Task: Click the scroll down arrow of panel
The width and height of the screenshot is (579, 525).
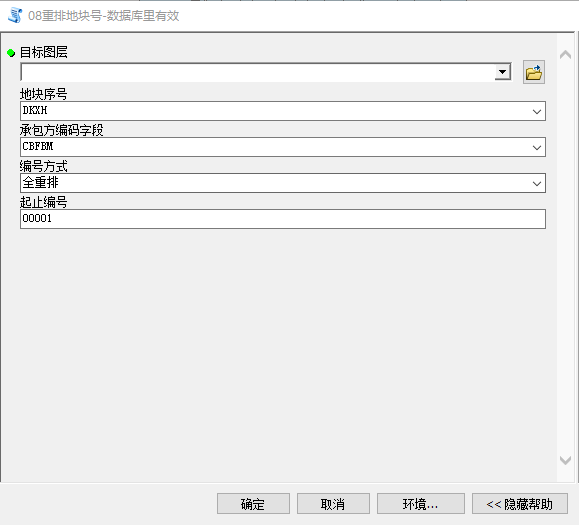Action: click(x=565, y=460)
